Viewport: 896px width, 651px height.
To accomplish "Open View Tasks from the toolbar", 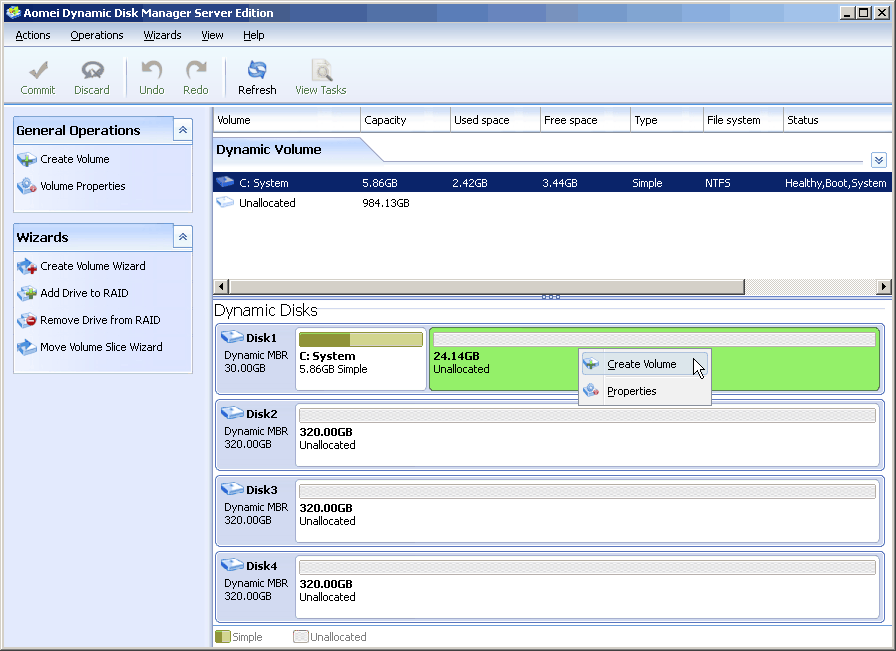I will coord(321,72).
